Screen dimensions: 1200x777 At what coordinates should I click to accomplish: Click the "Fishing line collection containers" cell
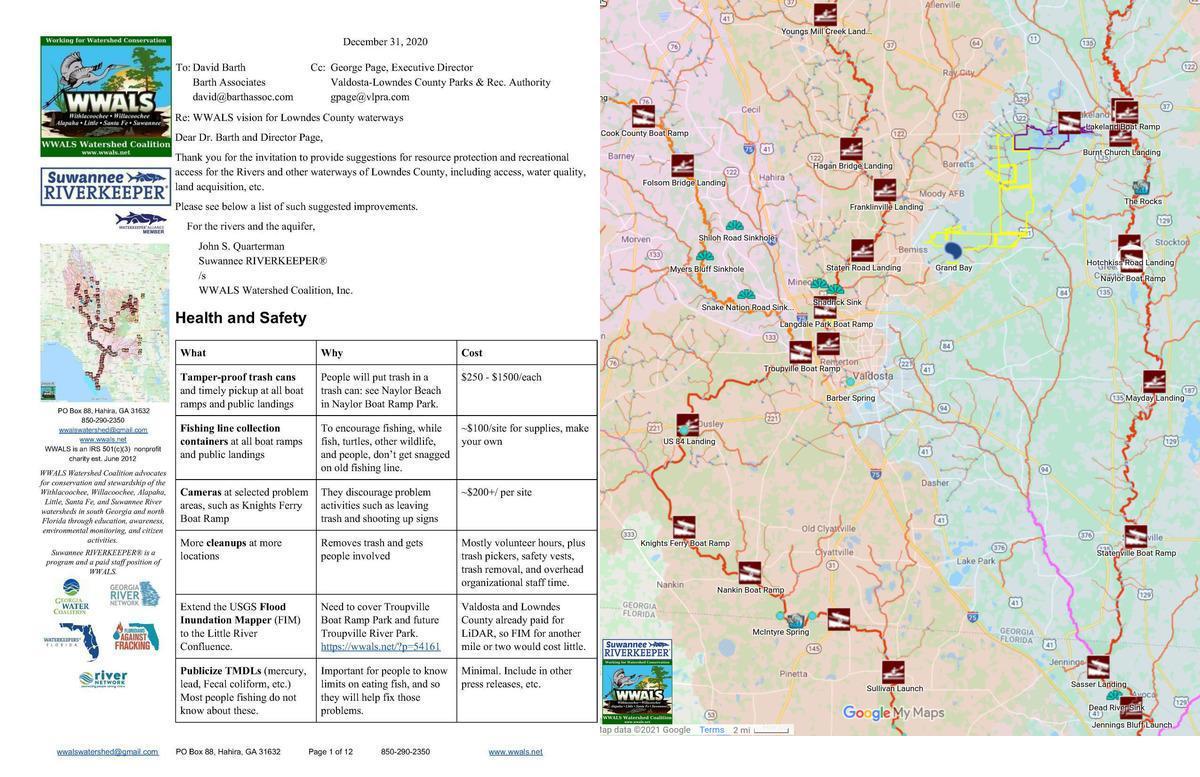coord(246,447)
